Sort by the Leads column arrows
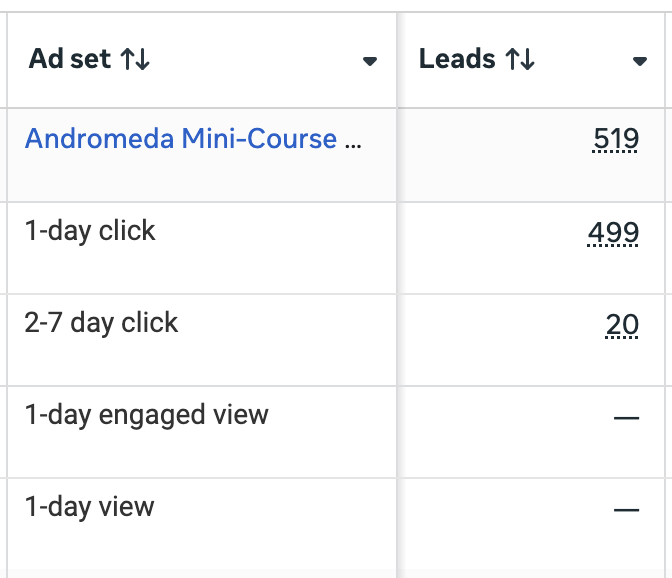 click(520, 60)
